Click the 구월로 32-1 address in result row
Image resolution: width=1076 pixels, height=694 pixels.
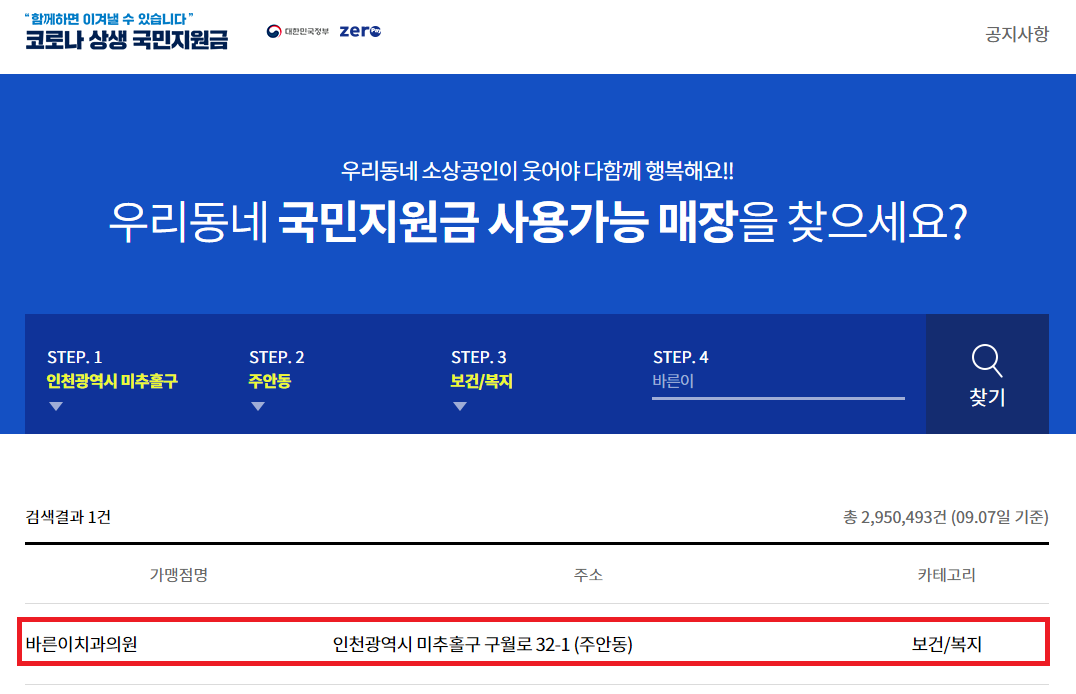coord(482,644)
